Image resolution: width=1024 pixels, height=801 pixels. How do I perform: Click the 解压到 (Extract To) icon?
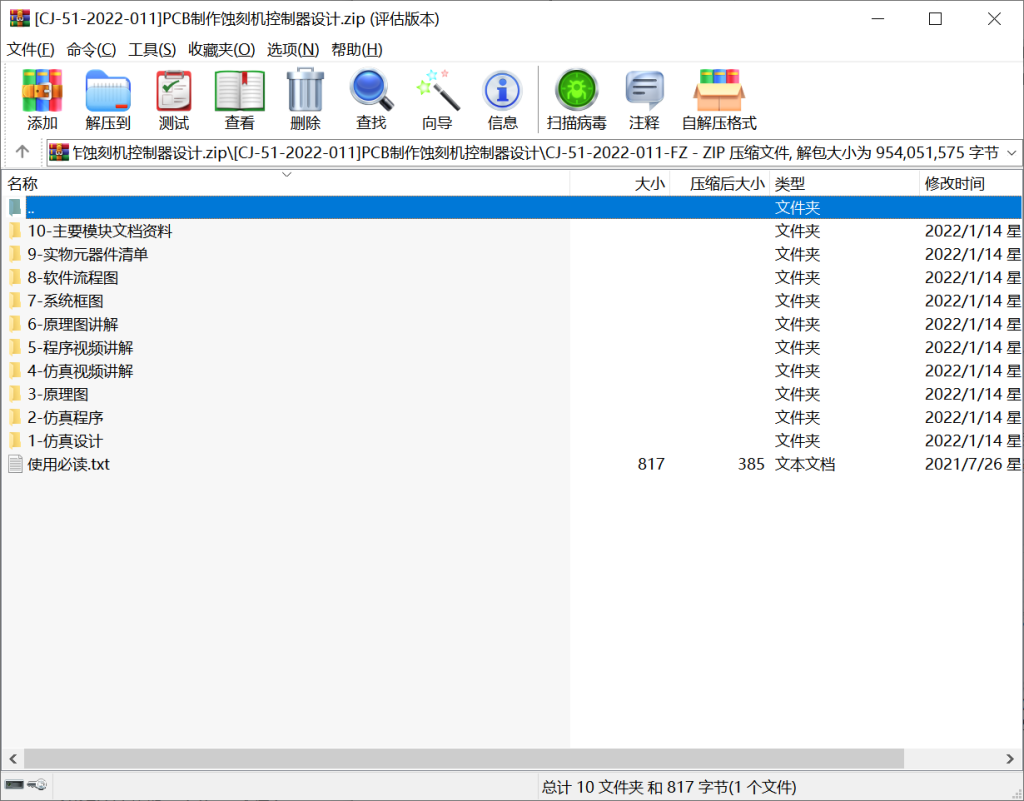(108, 99)
